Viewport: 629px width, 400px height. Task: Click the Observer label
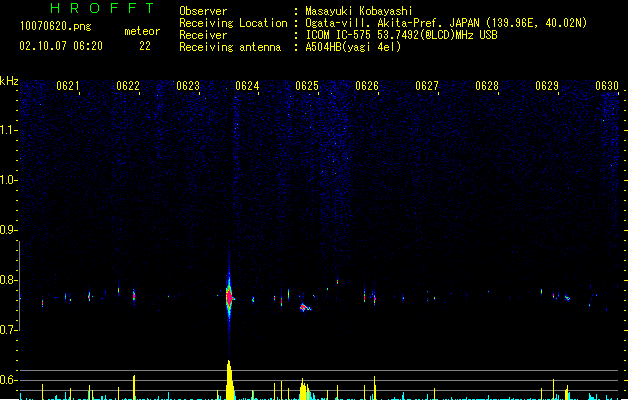203,11
